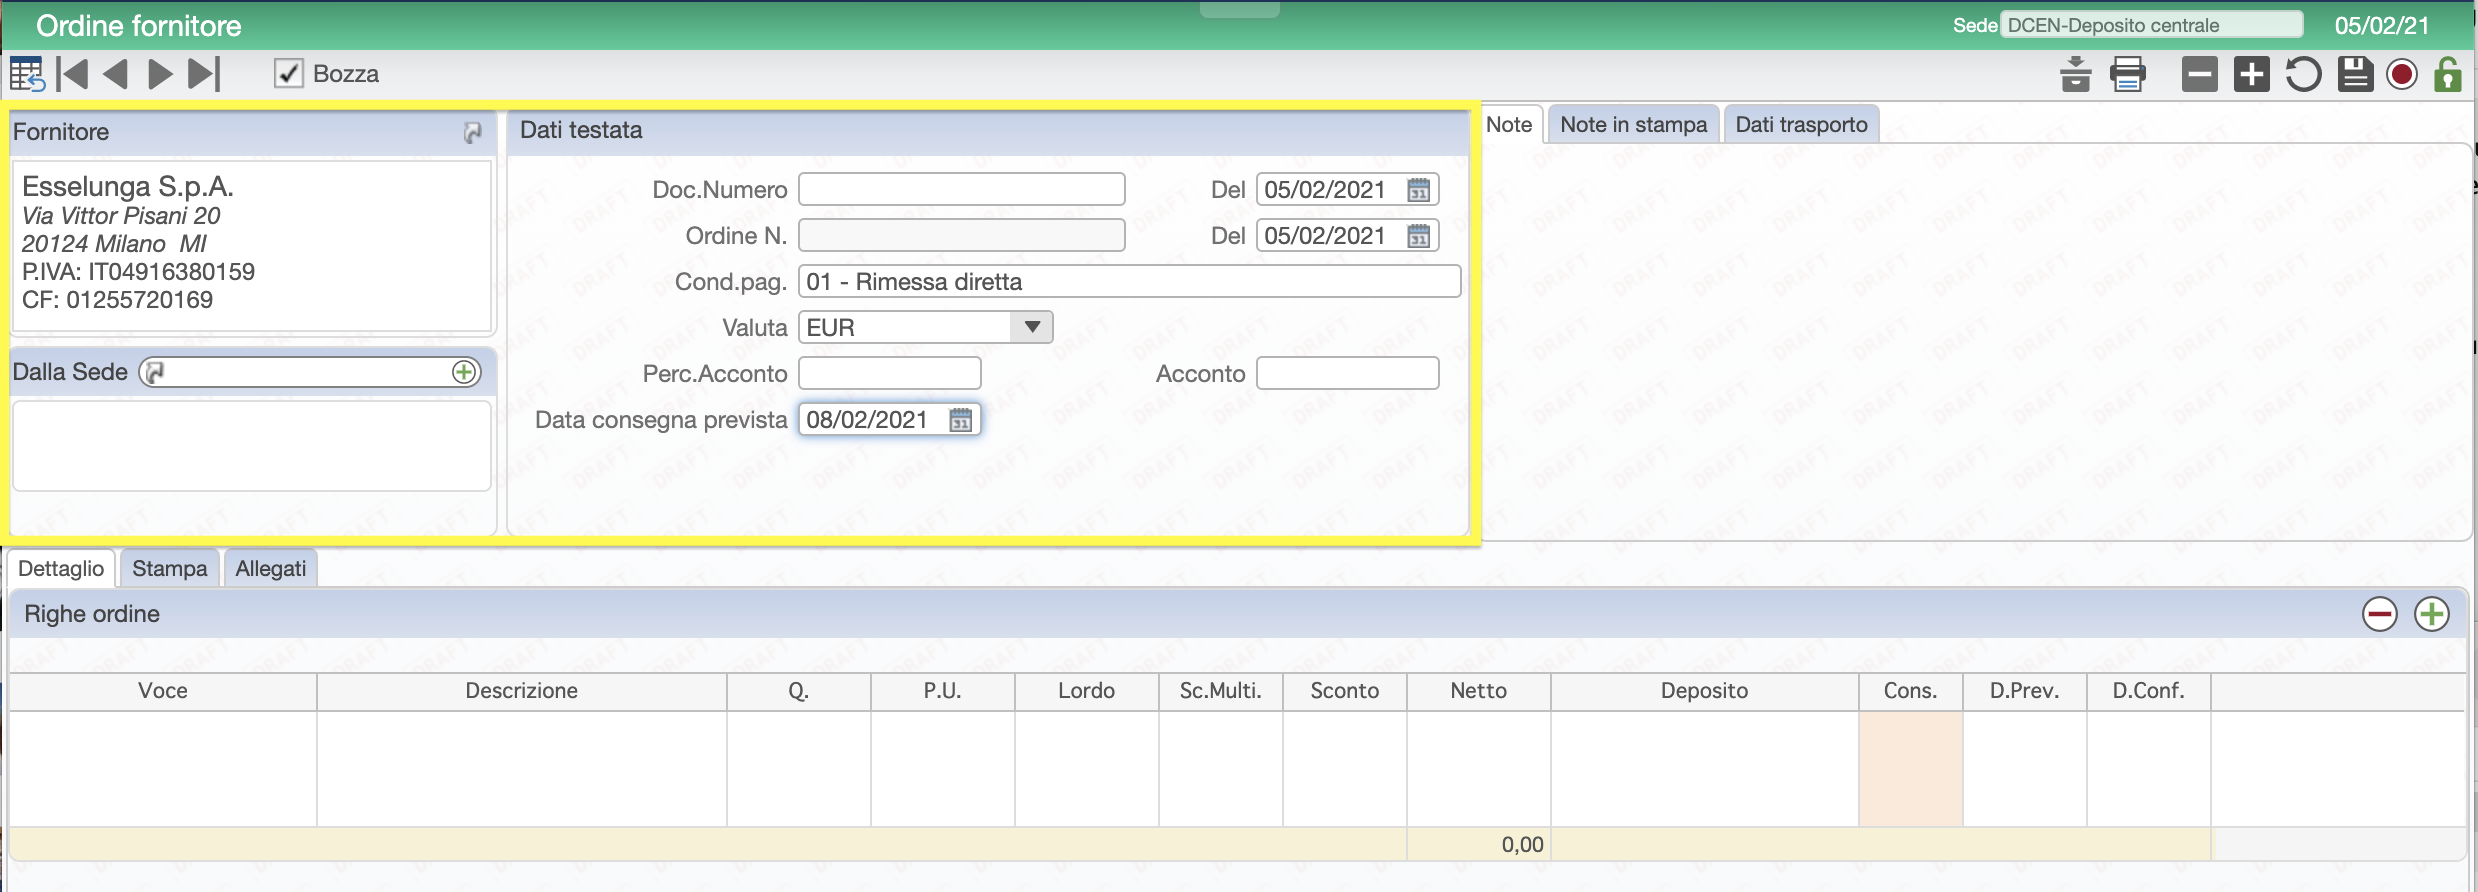
Task: Add order row with green plus
Action: pyautogui.click(x=2432, y=614)
